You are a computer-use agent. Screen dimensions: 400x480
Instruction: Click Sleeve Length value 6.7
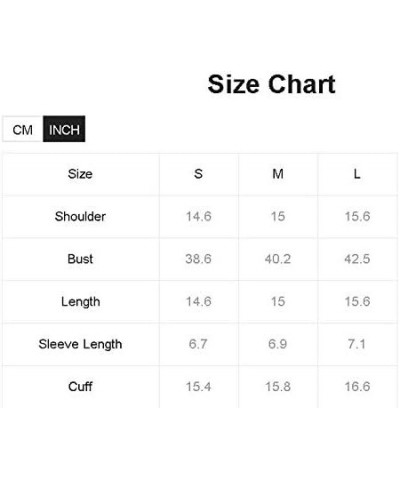198,344
